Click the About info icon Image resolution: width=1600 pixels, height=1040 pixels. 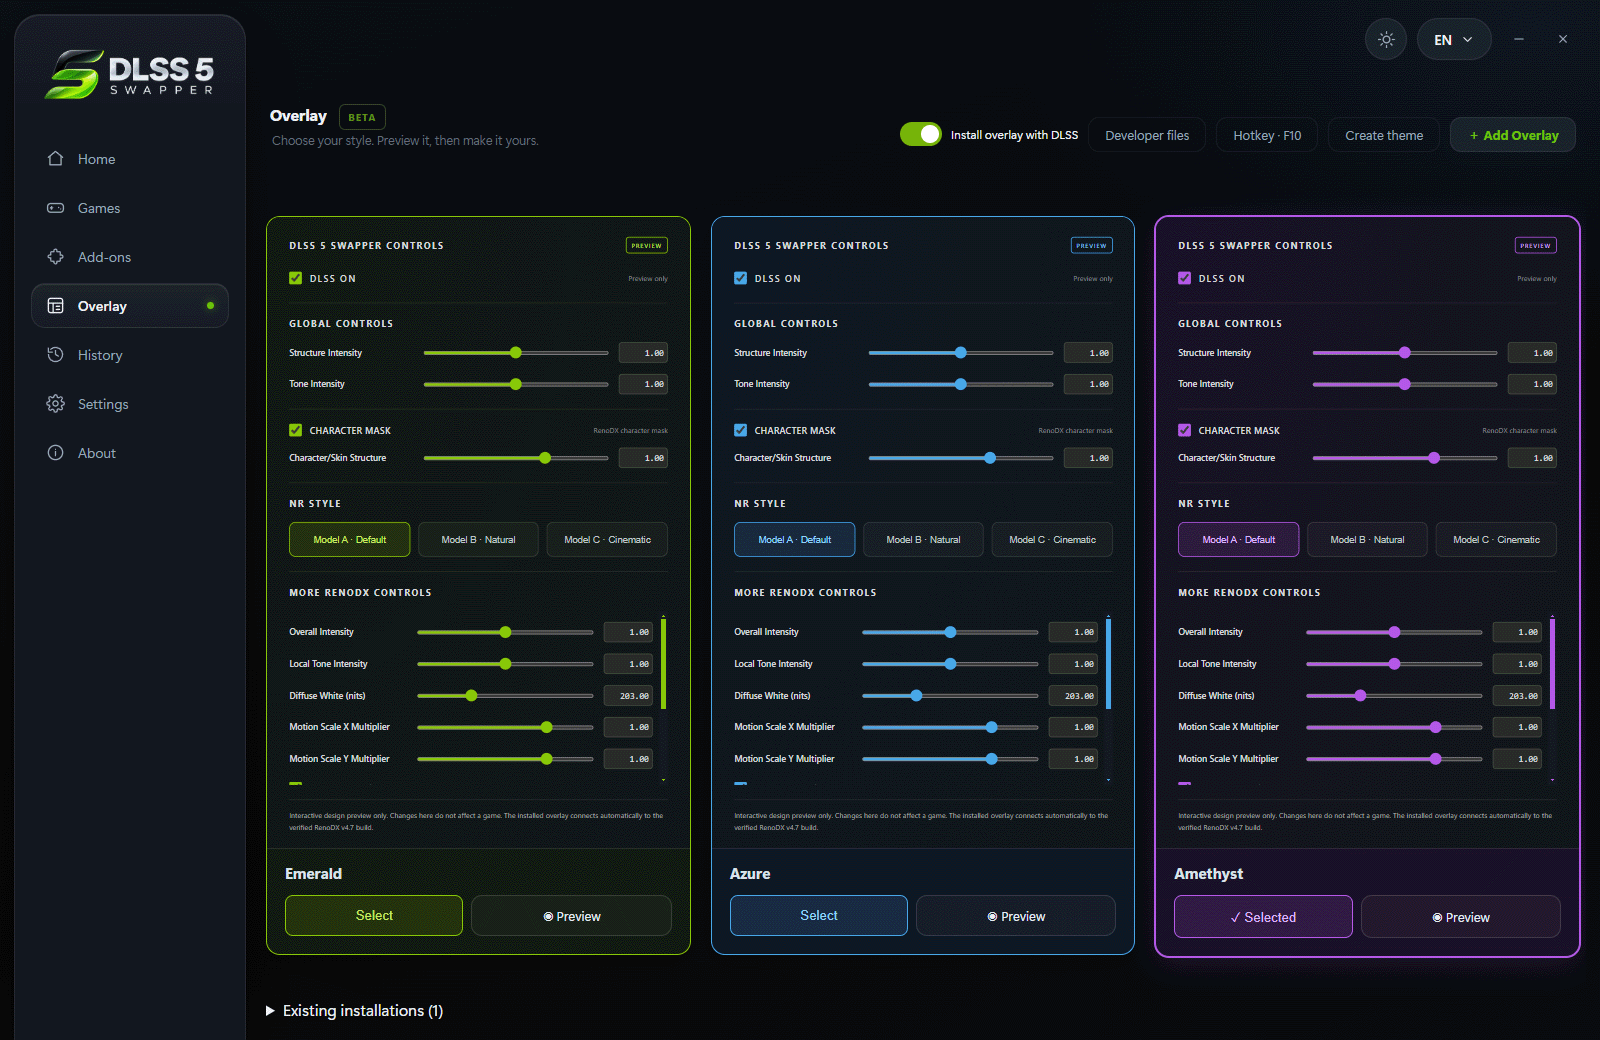tap(56, 453)
